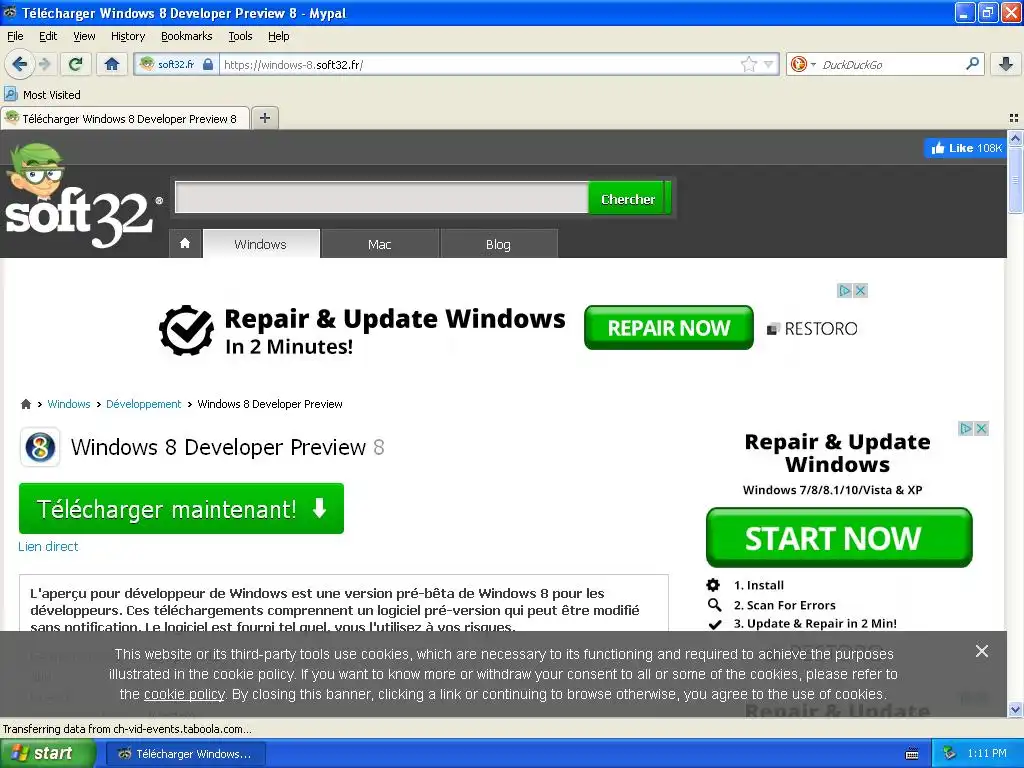The image size is (1024, 768).
Task: Click the AdChoices icon on sidebar ad
Action: click(966, 428)
